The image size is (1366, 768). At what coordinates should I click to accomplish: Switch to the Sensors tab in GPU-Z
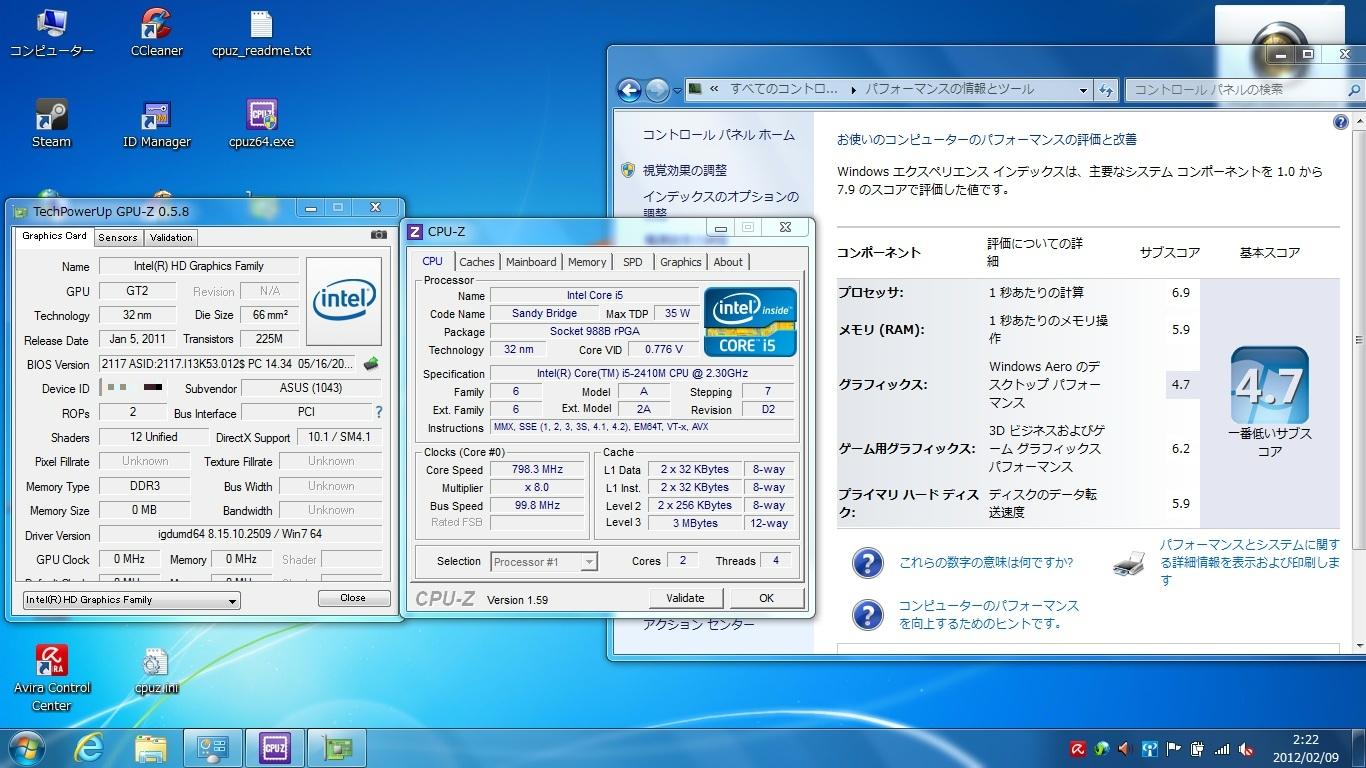[x=118, y=237]
